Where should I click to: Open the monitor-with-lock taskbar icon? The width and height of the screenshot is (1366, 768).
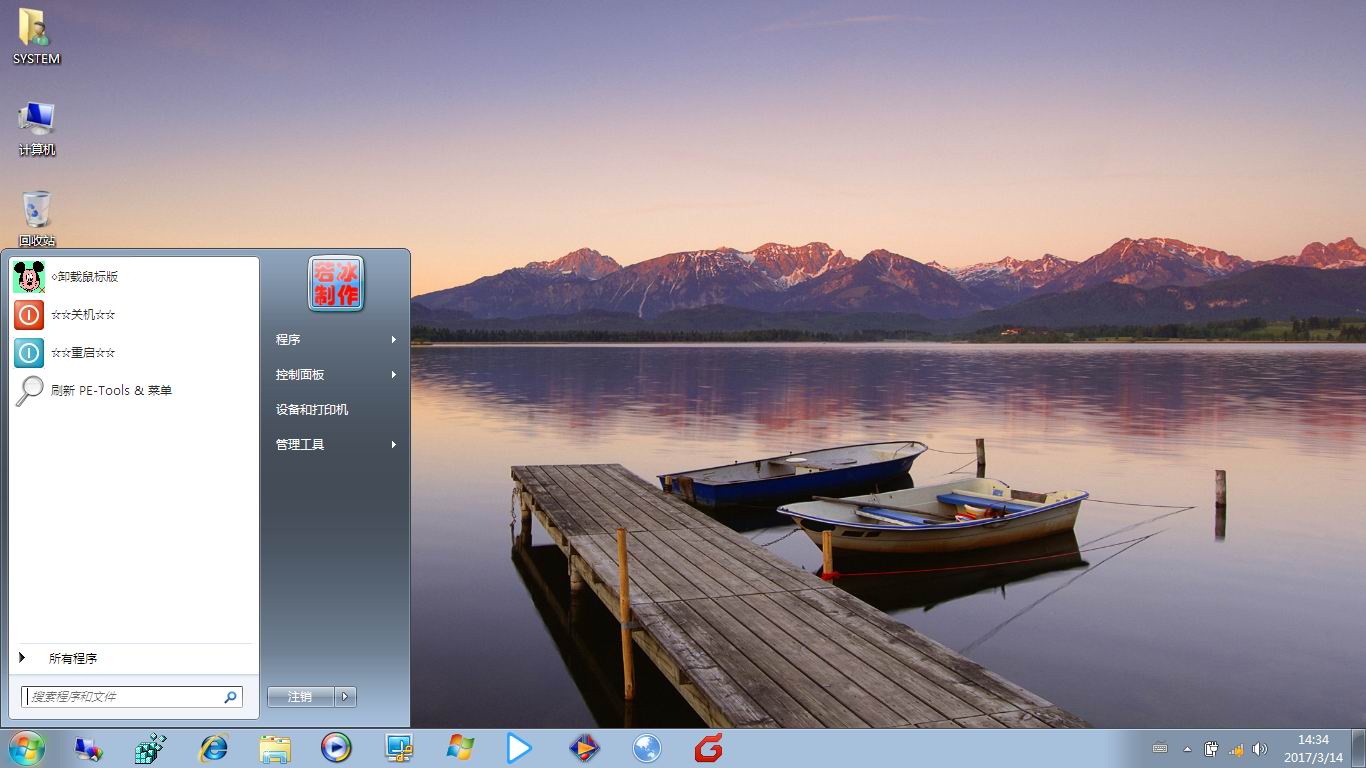coord(399,748)
